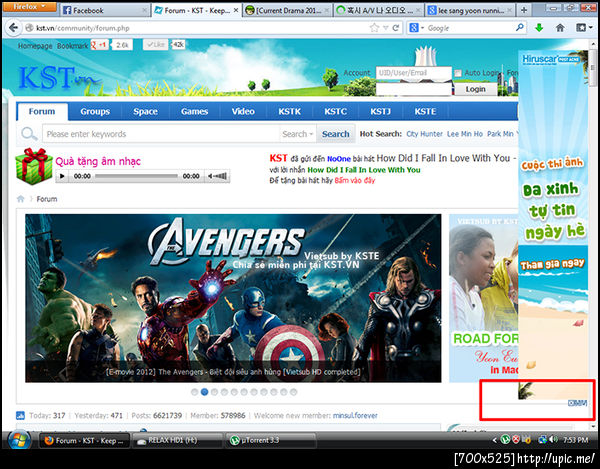Open the Groups navigation tab
Image resolution: width=600 pixels, height=469 pixels.
pos(95,111)
